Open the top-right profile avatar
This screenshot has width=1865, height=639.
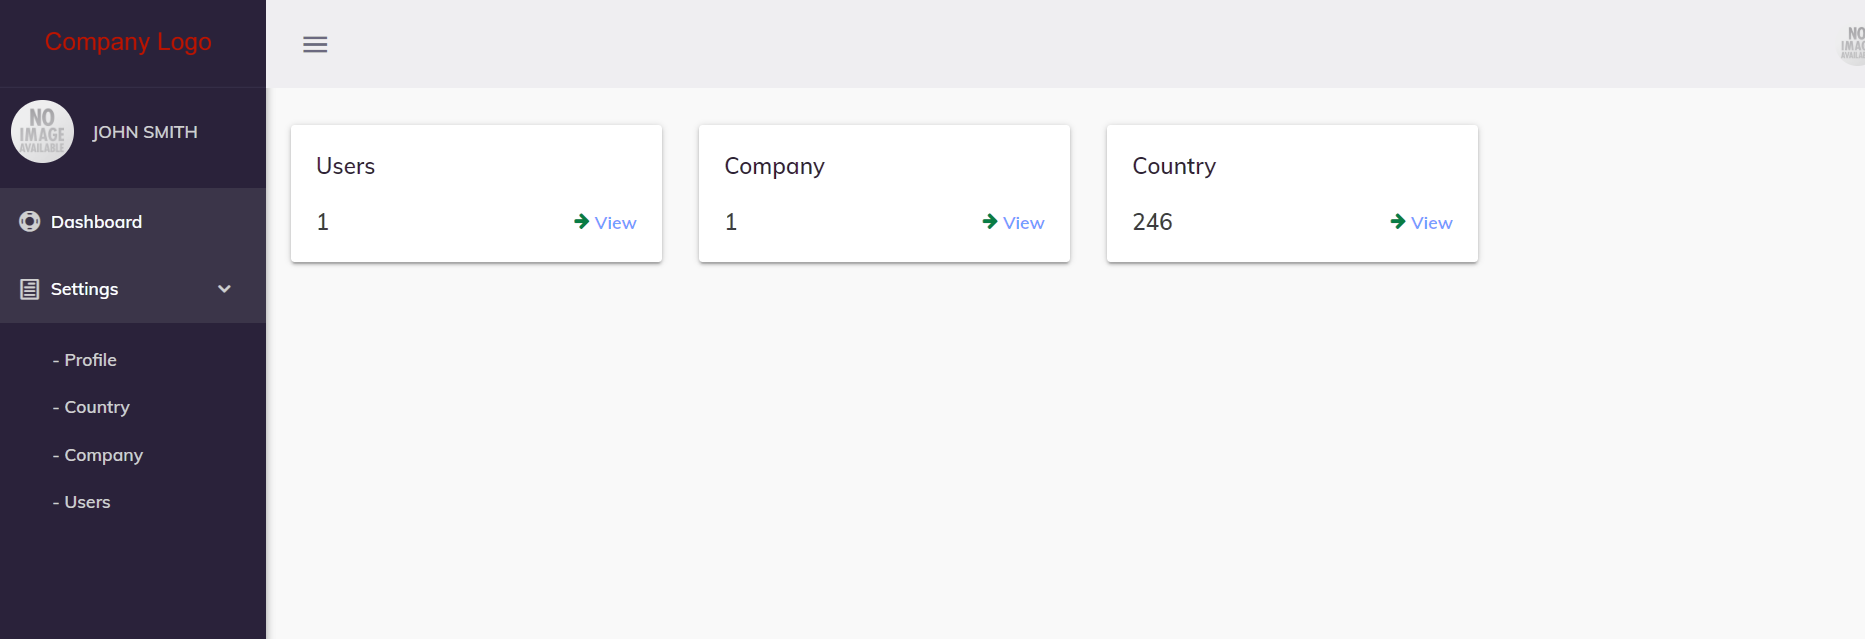click(1853, 44)
